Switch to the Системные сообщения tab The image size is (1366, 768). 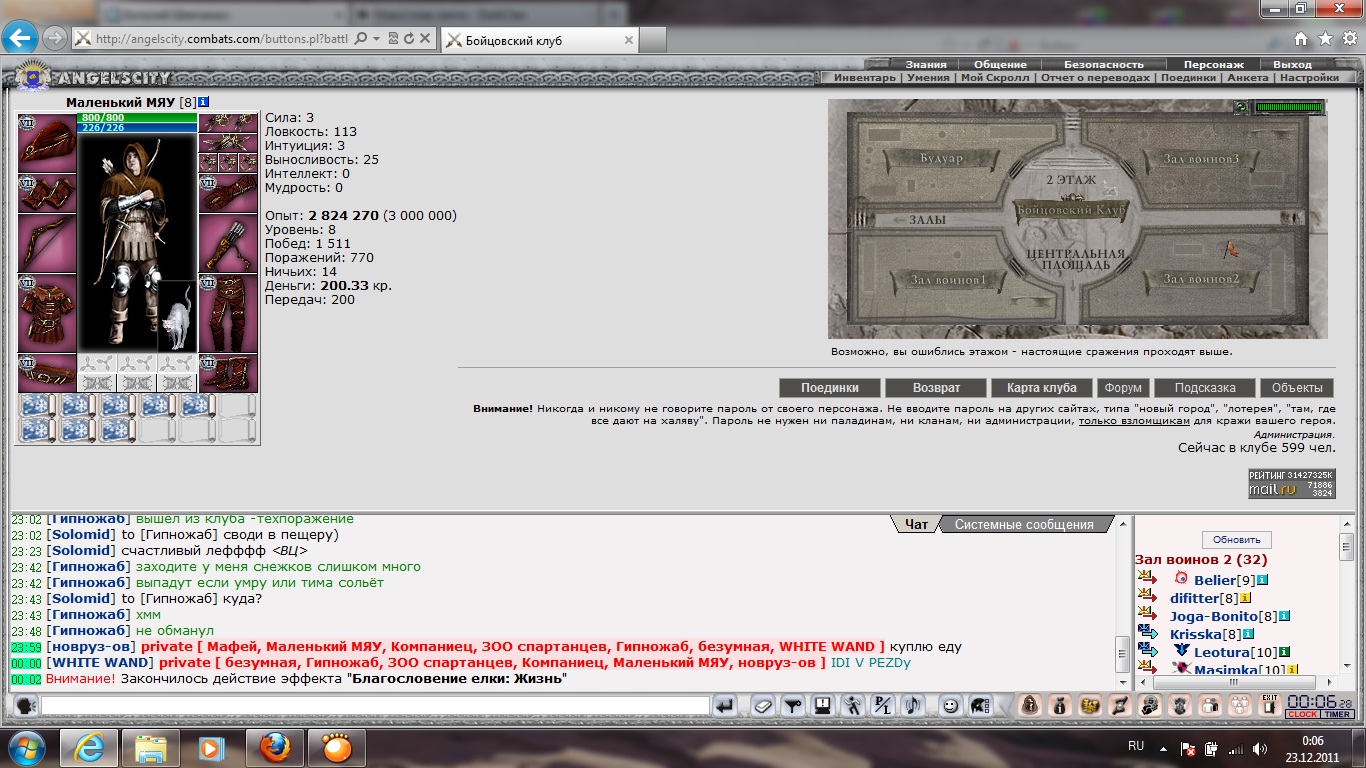click(x=1024, y=524)
